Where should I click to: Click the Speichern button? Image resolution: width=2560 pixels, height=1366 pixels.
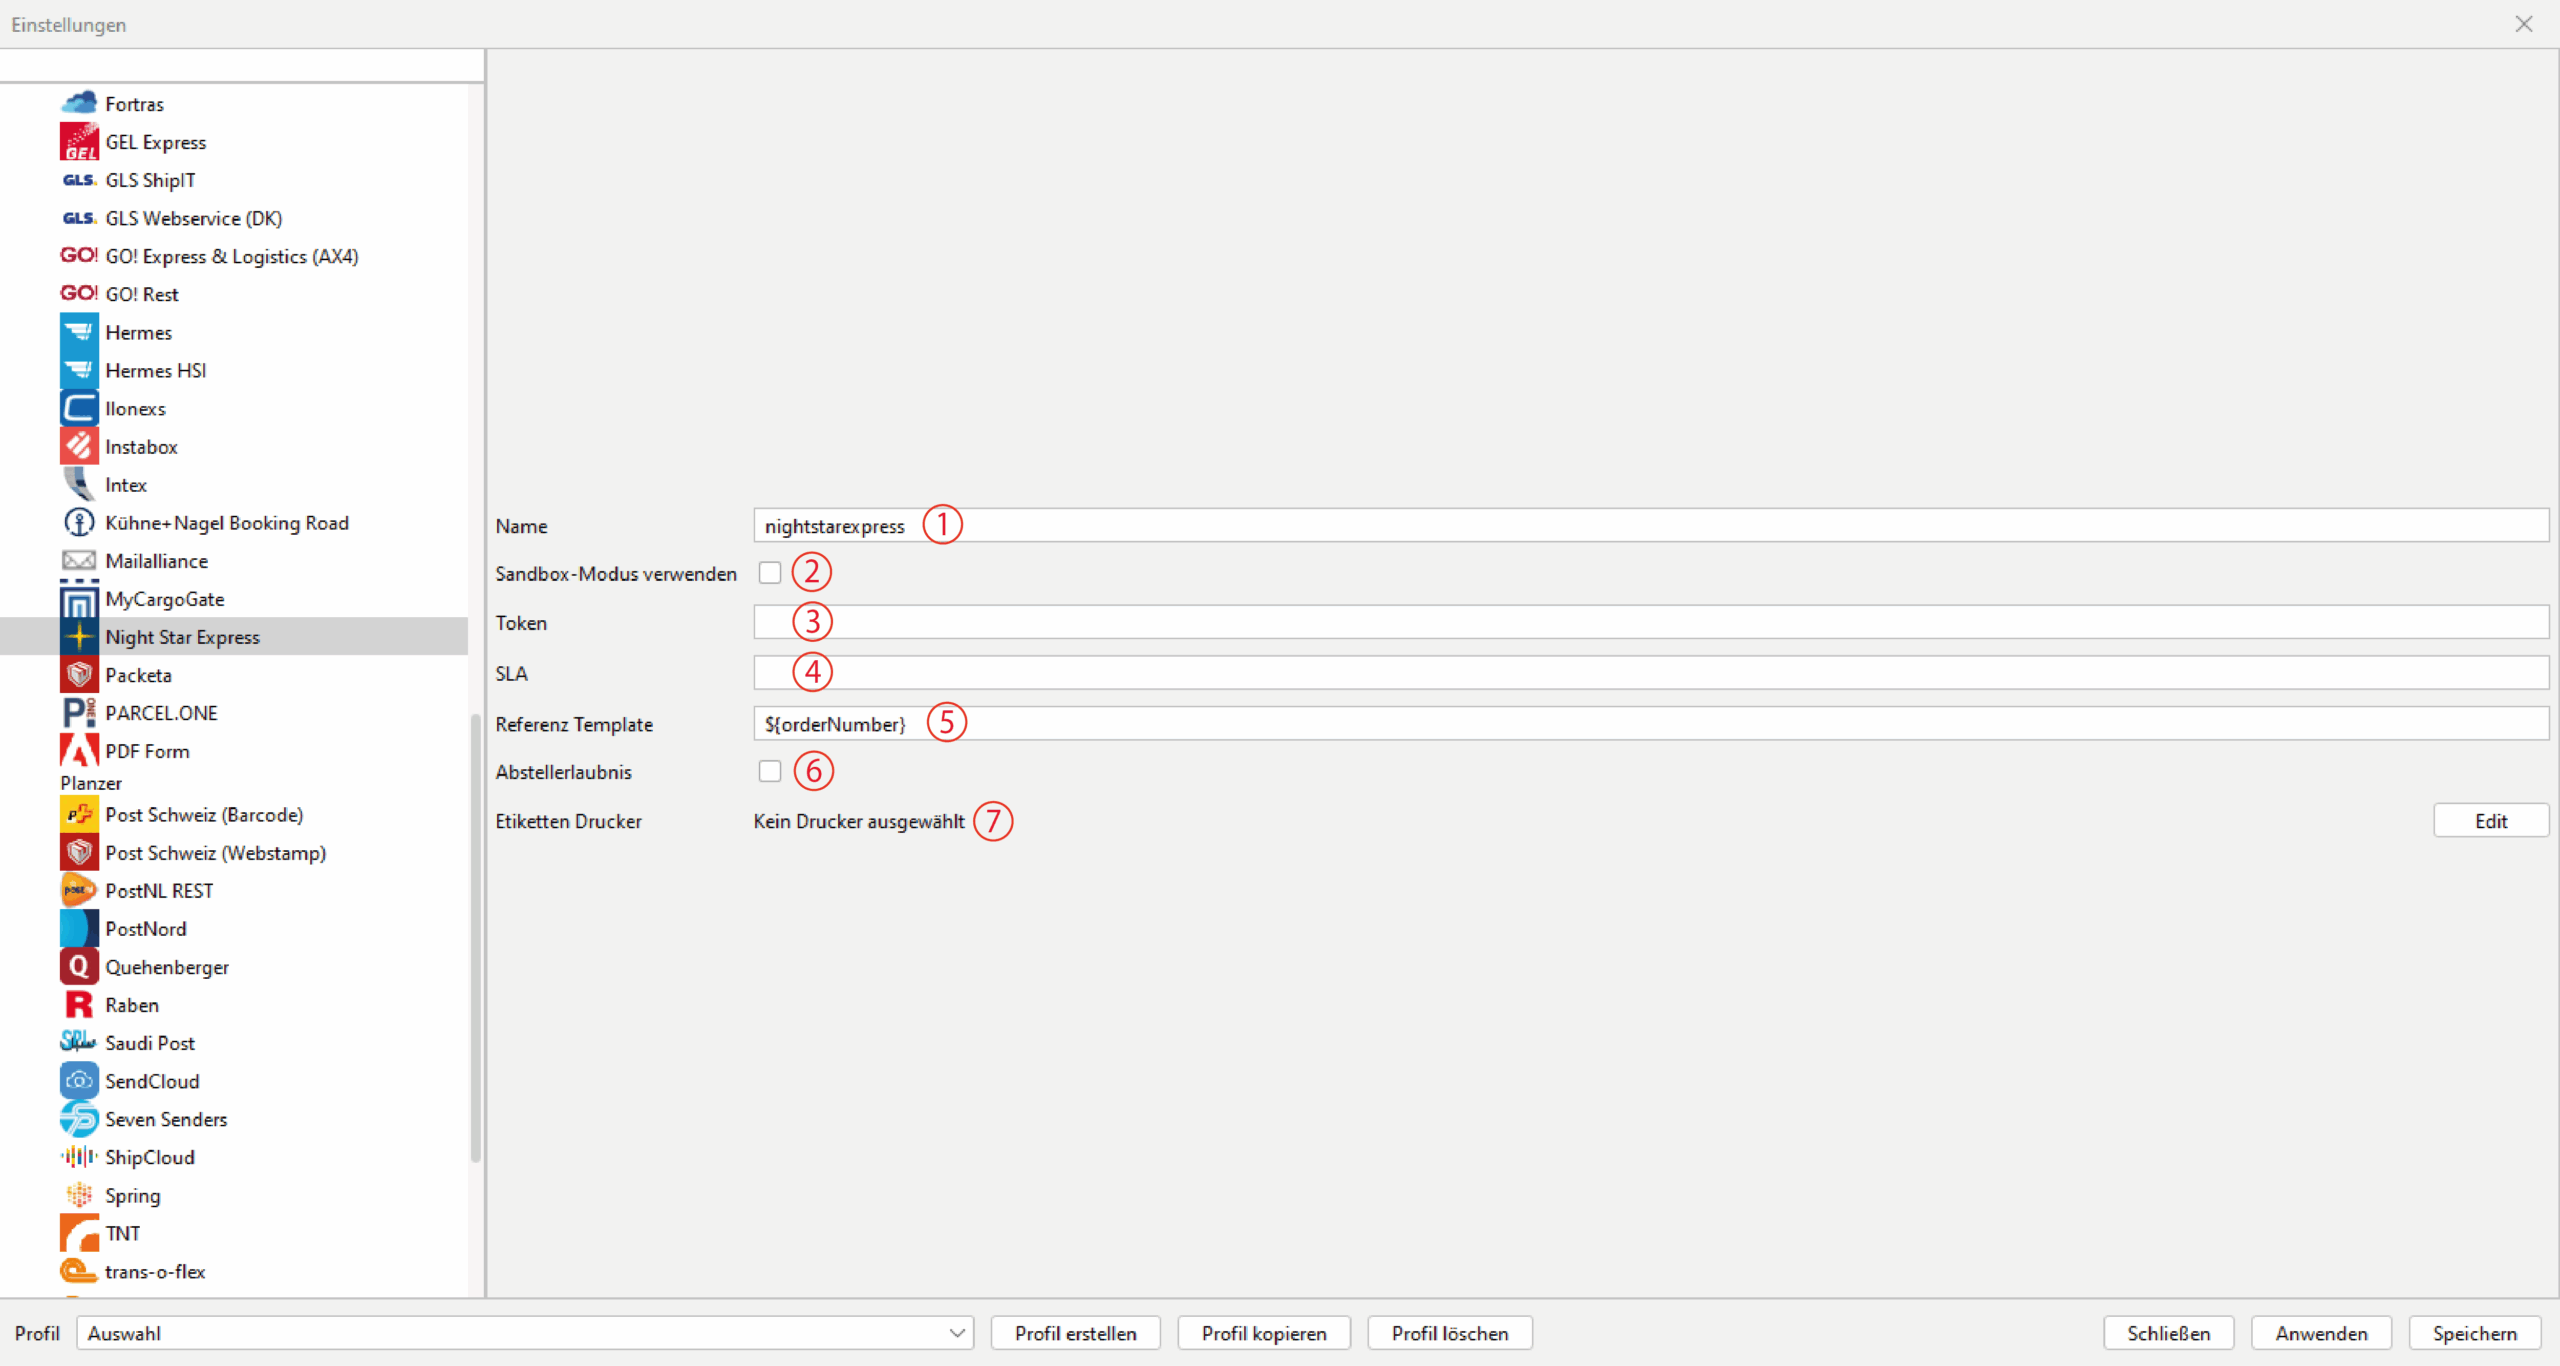[x=2475, y=1333]
